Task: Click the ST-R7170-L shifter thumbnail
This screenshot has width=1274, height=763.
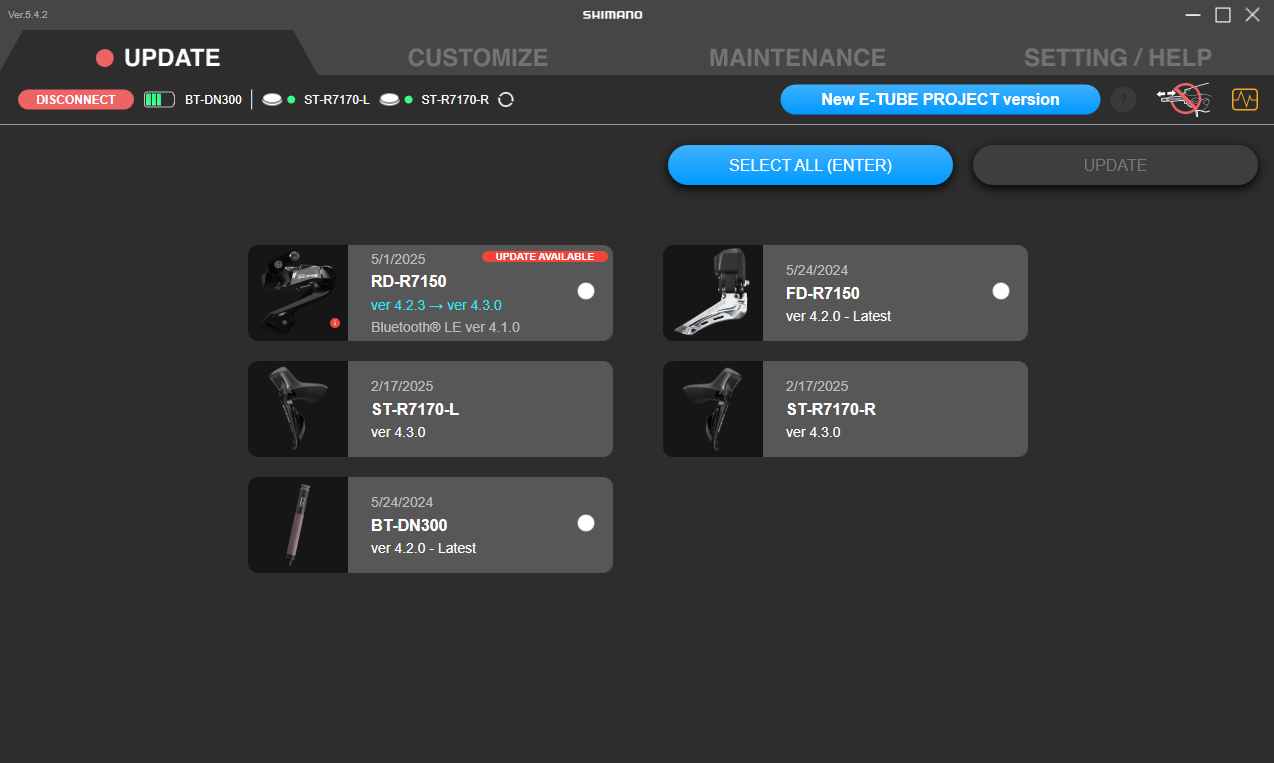Action: pyautogui.click(x=298, y=409)
